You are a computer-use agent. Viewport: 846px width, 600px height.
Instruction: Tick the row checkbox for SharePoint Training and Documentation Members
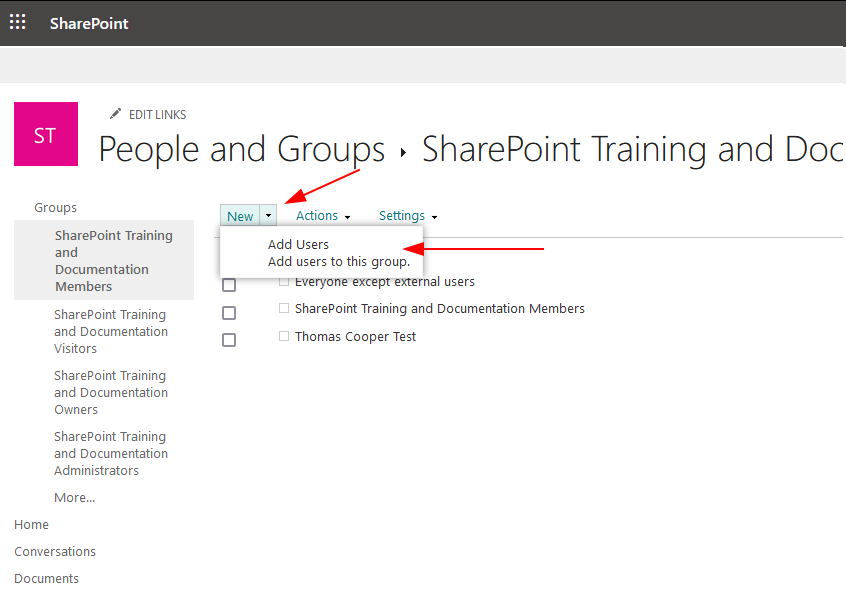(229, 313)
